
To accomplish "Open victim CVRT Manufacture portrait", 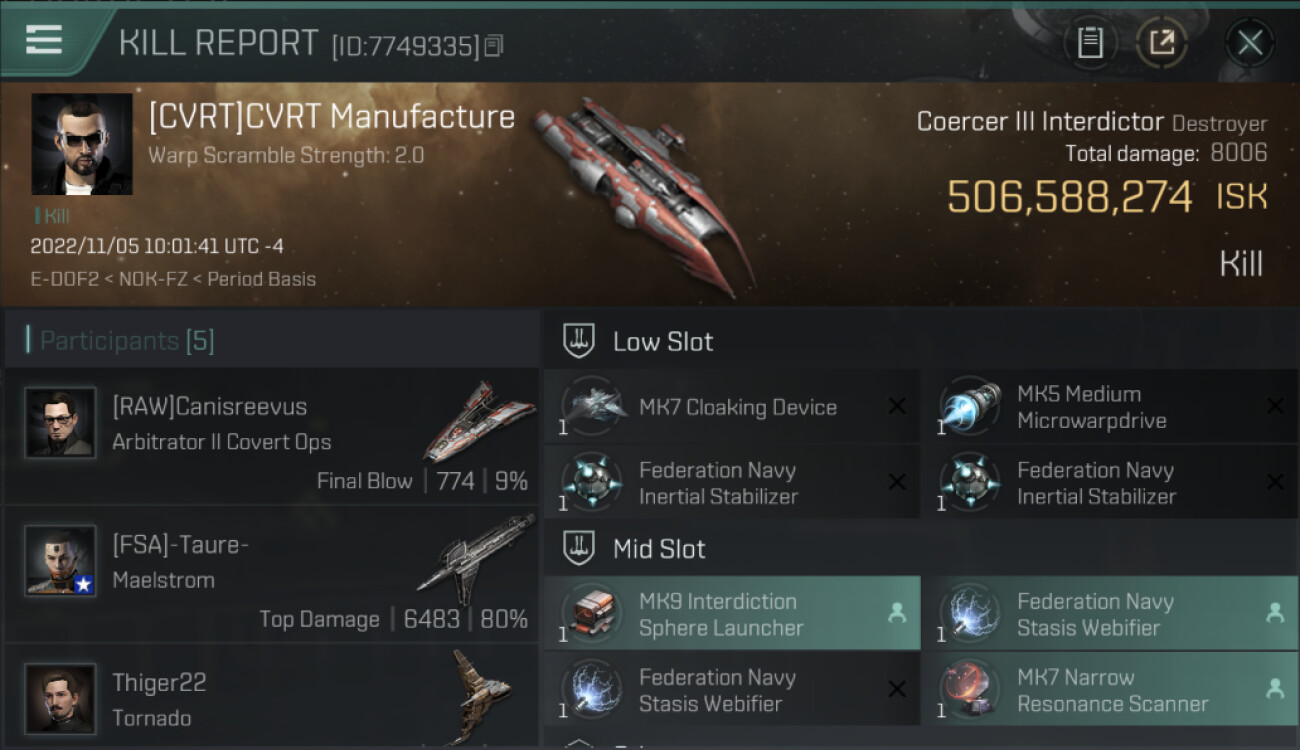I will 82,144.
